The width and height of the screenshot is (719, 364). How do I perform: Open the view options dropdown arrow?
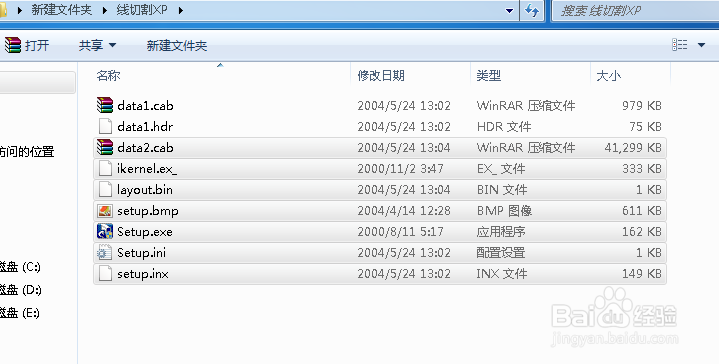(701, 45)
